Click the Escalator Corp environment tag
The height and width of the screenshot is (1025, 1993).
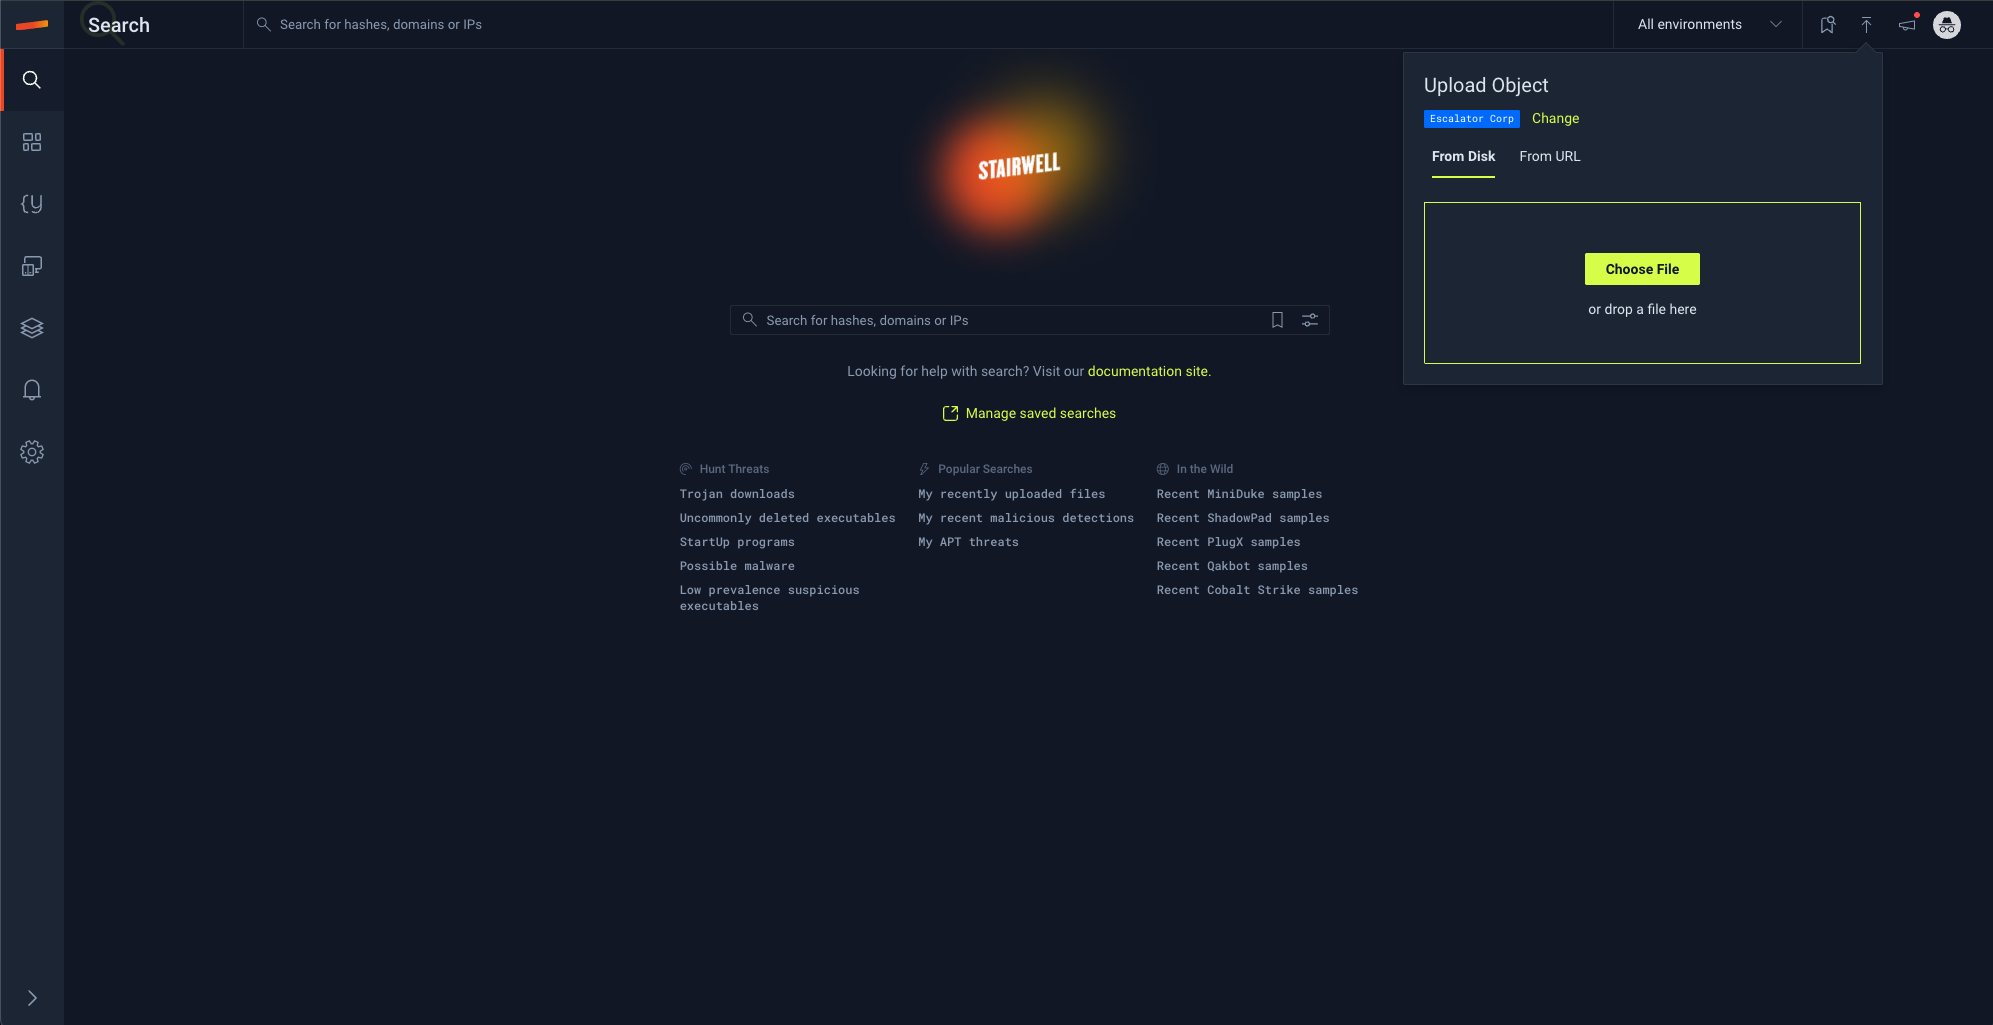tap(1471, 119)
